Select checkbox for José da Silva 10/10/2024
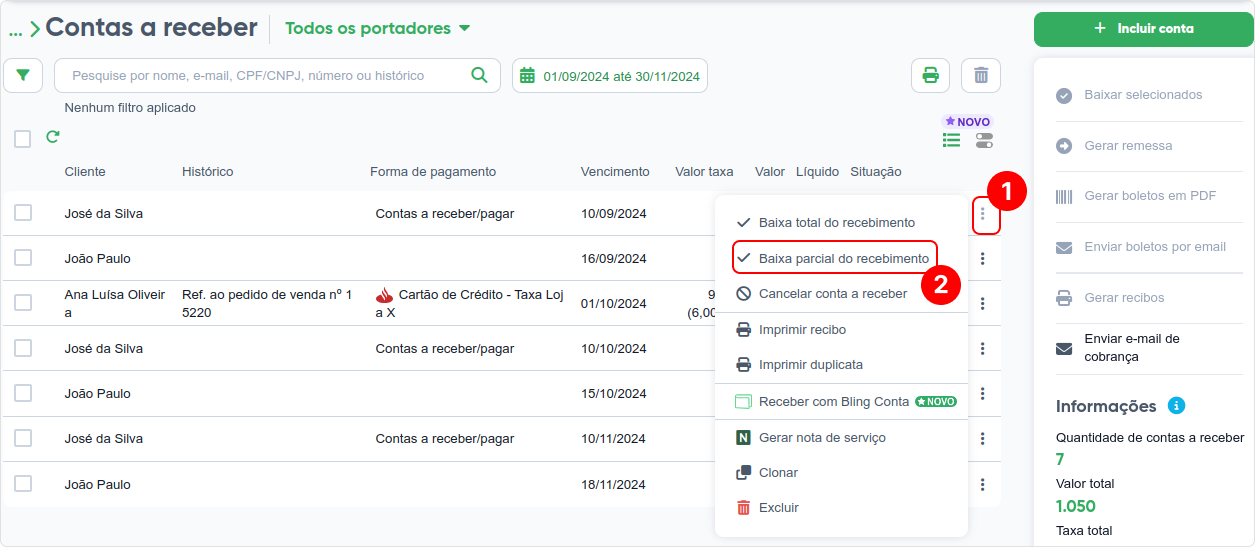Viewport: 1255px width, 547px height. click(x=23, y=348)
